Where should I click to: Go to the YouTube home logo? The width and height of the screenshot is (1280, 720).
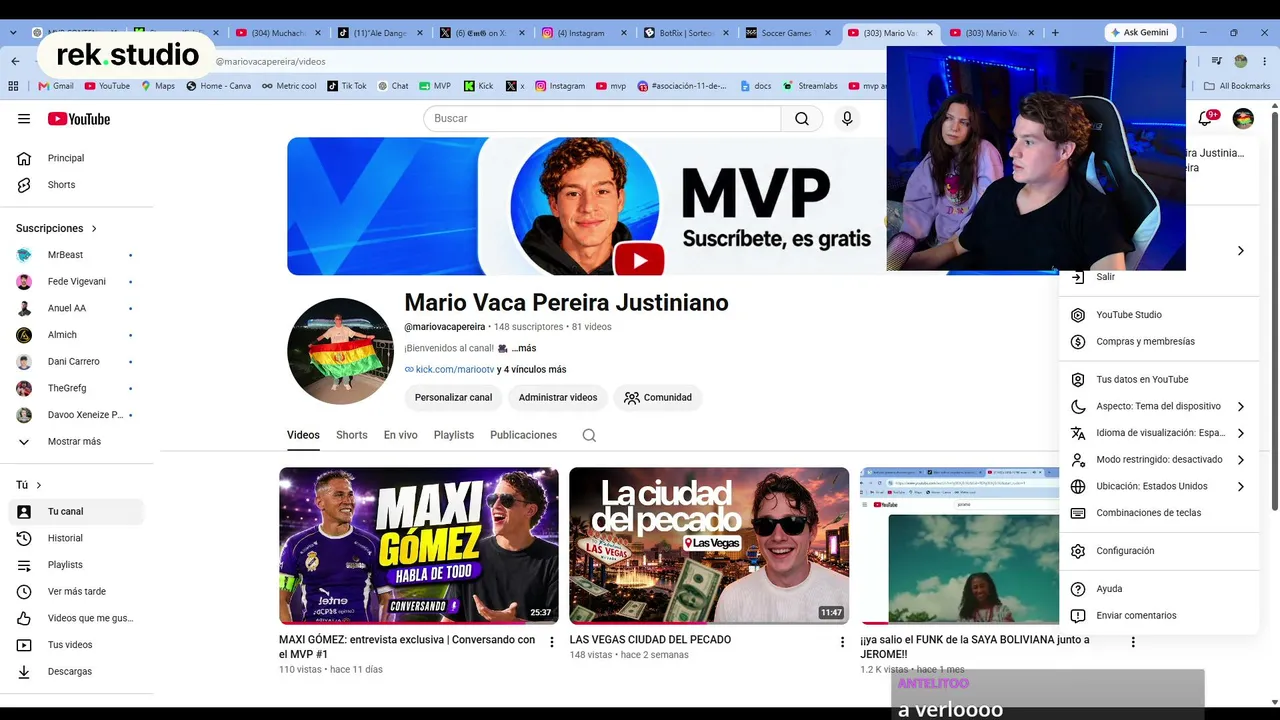tap(79, 119)
